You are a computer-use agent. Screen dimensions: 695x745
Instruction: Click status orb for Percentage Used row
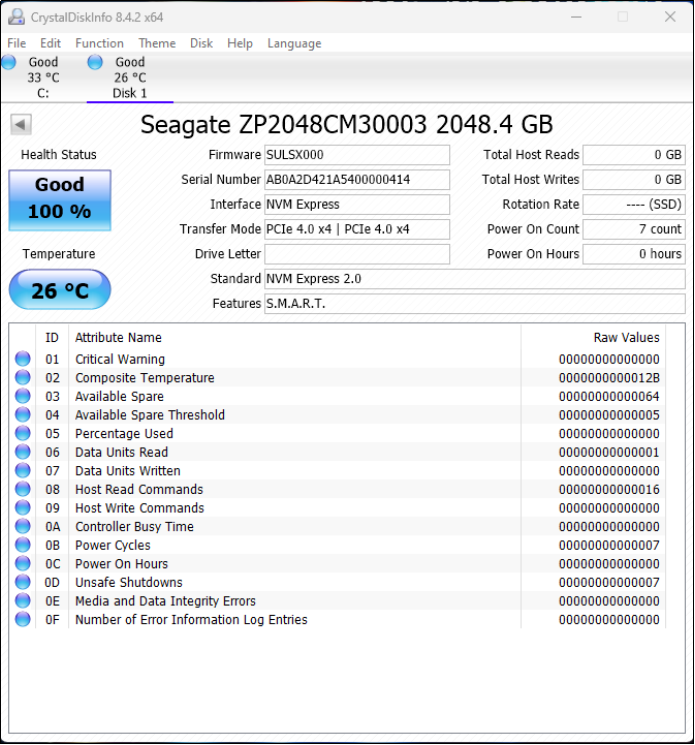(22, 433)
